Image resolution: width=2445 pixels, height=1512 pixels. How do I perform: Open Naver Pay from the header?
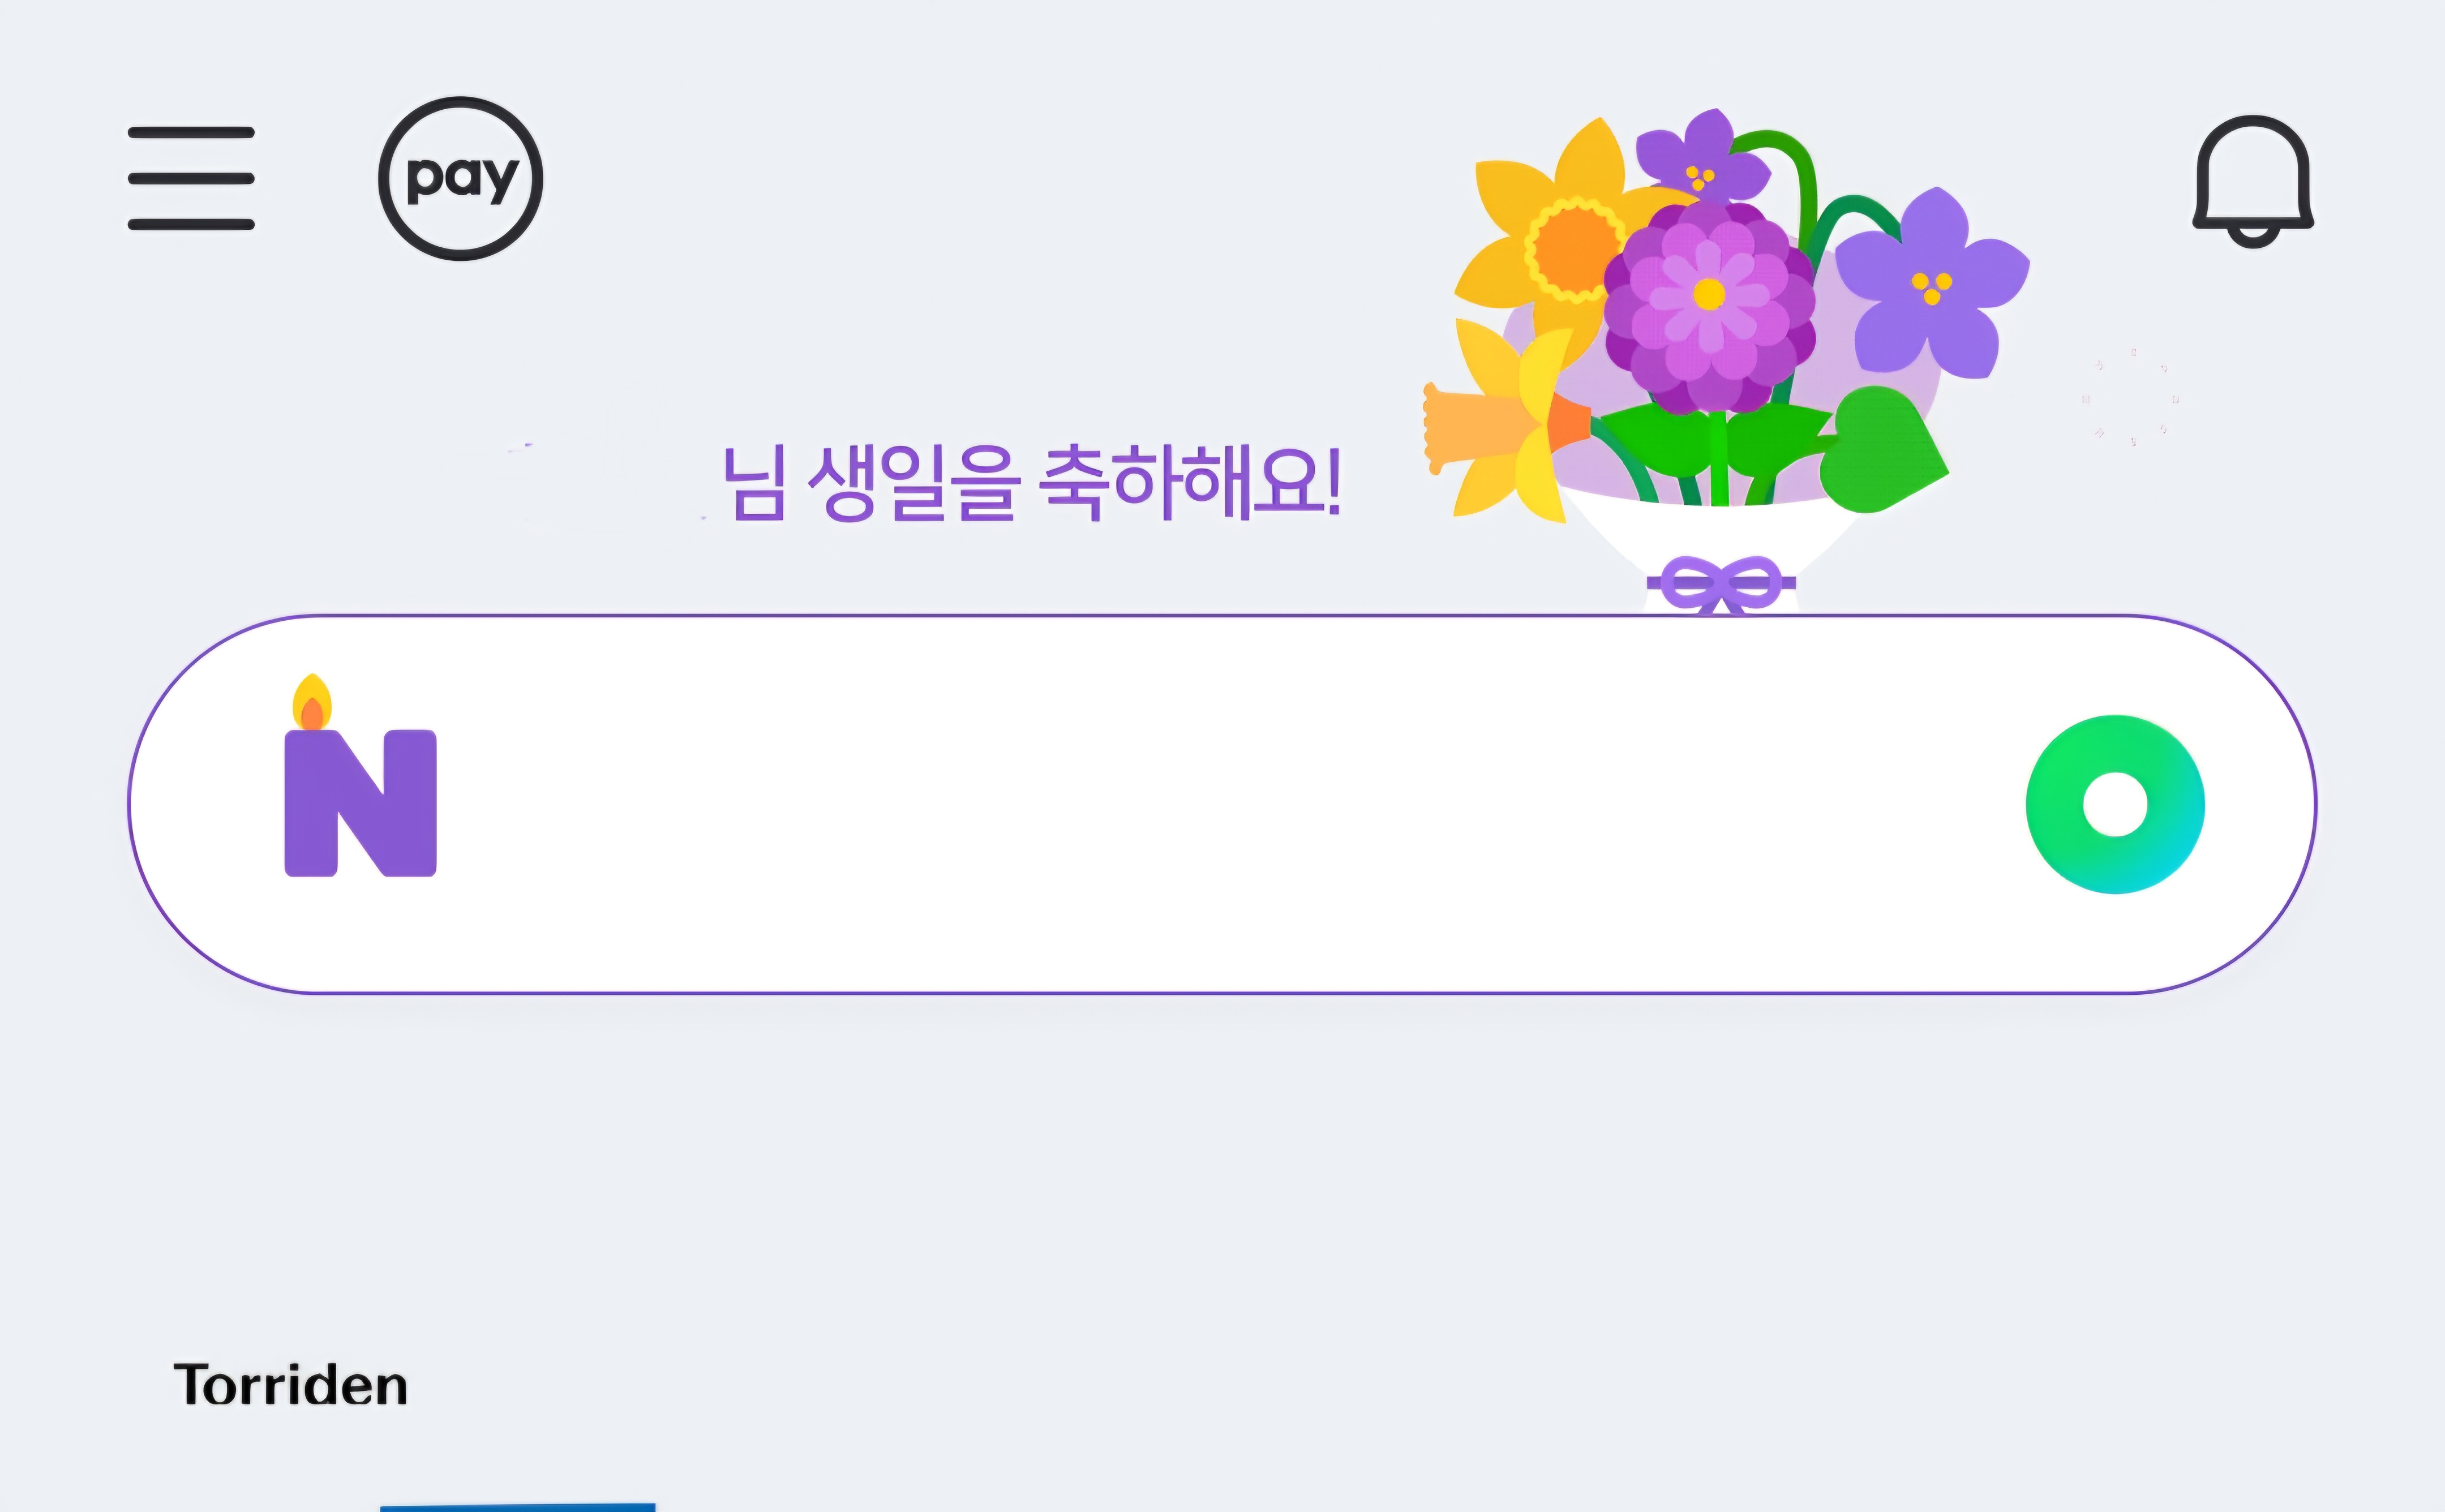tap(461, 179)
